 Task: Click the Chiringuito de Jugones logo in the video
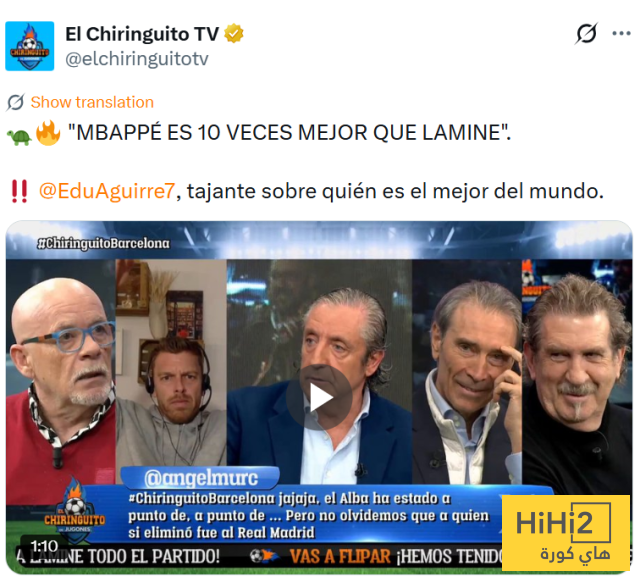[x=75, y=510]
